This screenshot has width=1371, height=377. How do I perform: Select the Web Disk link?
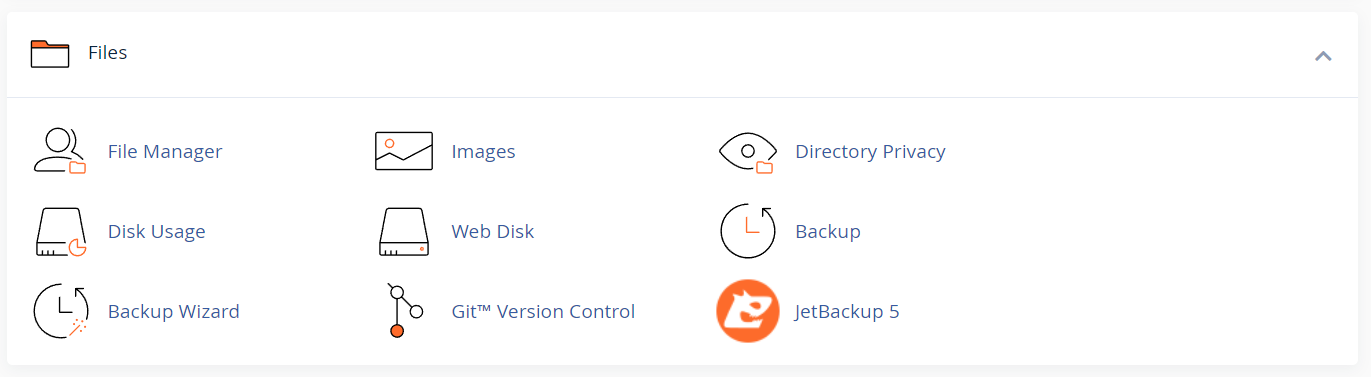coord(493,232)
